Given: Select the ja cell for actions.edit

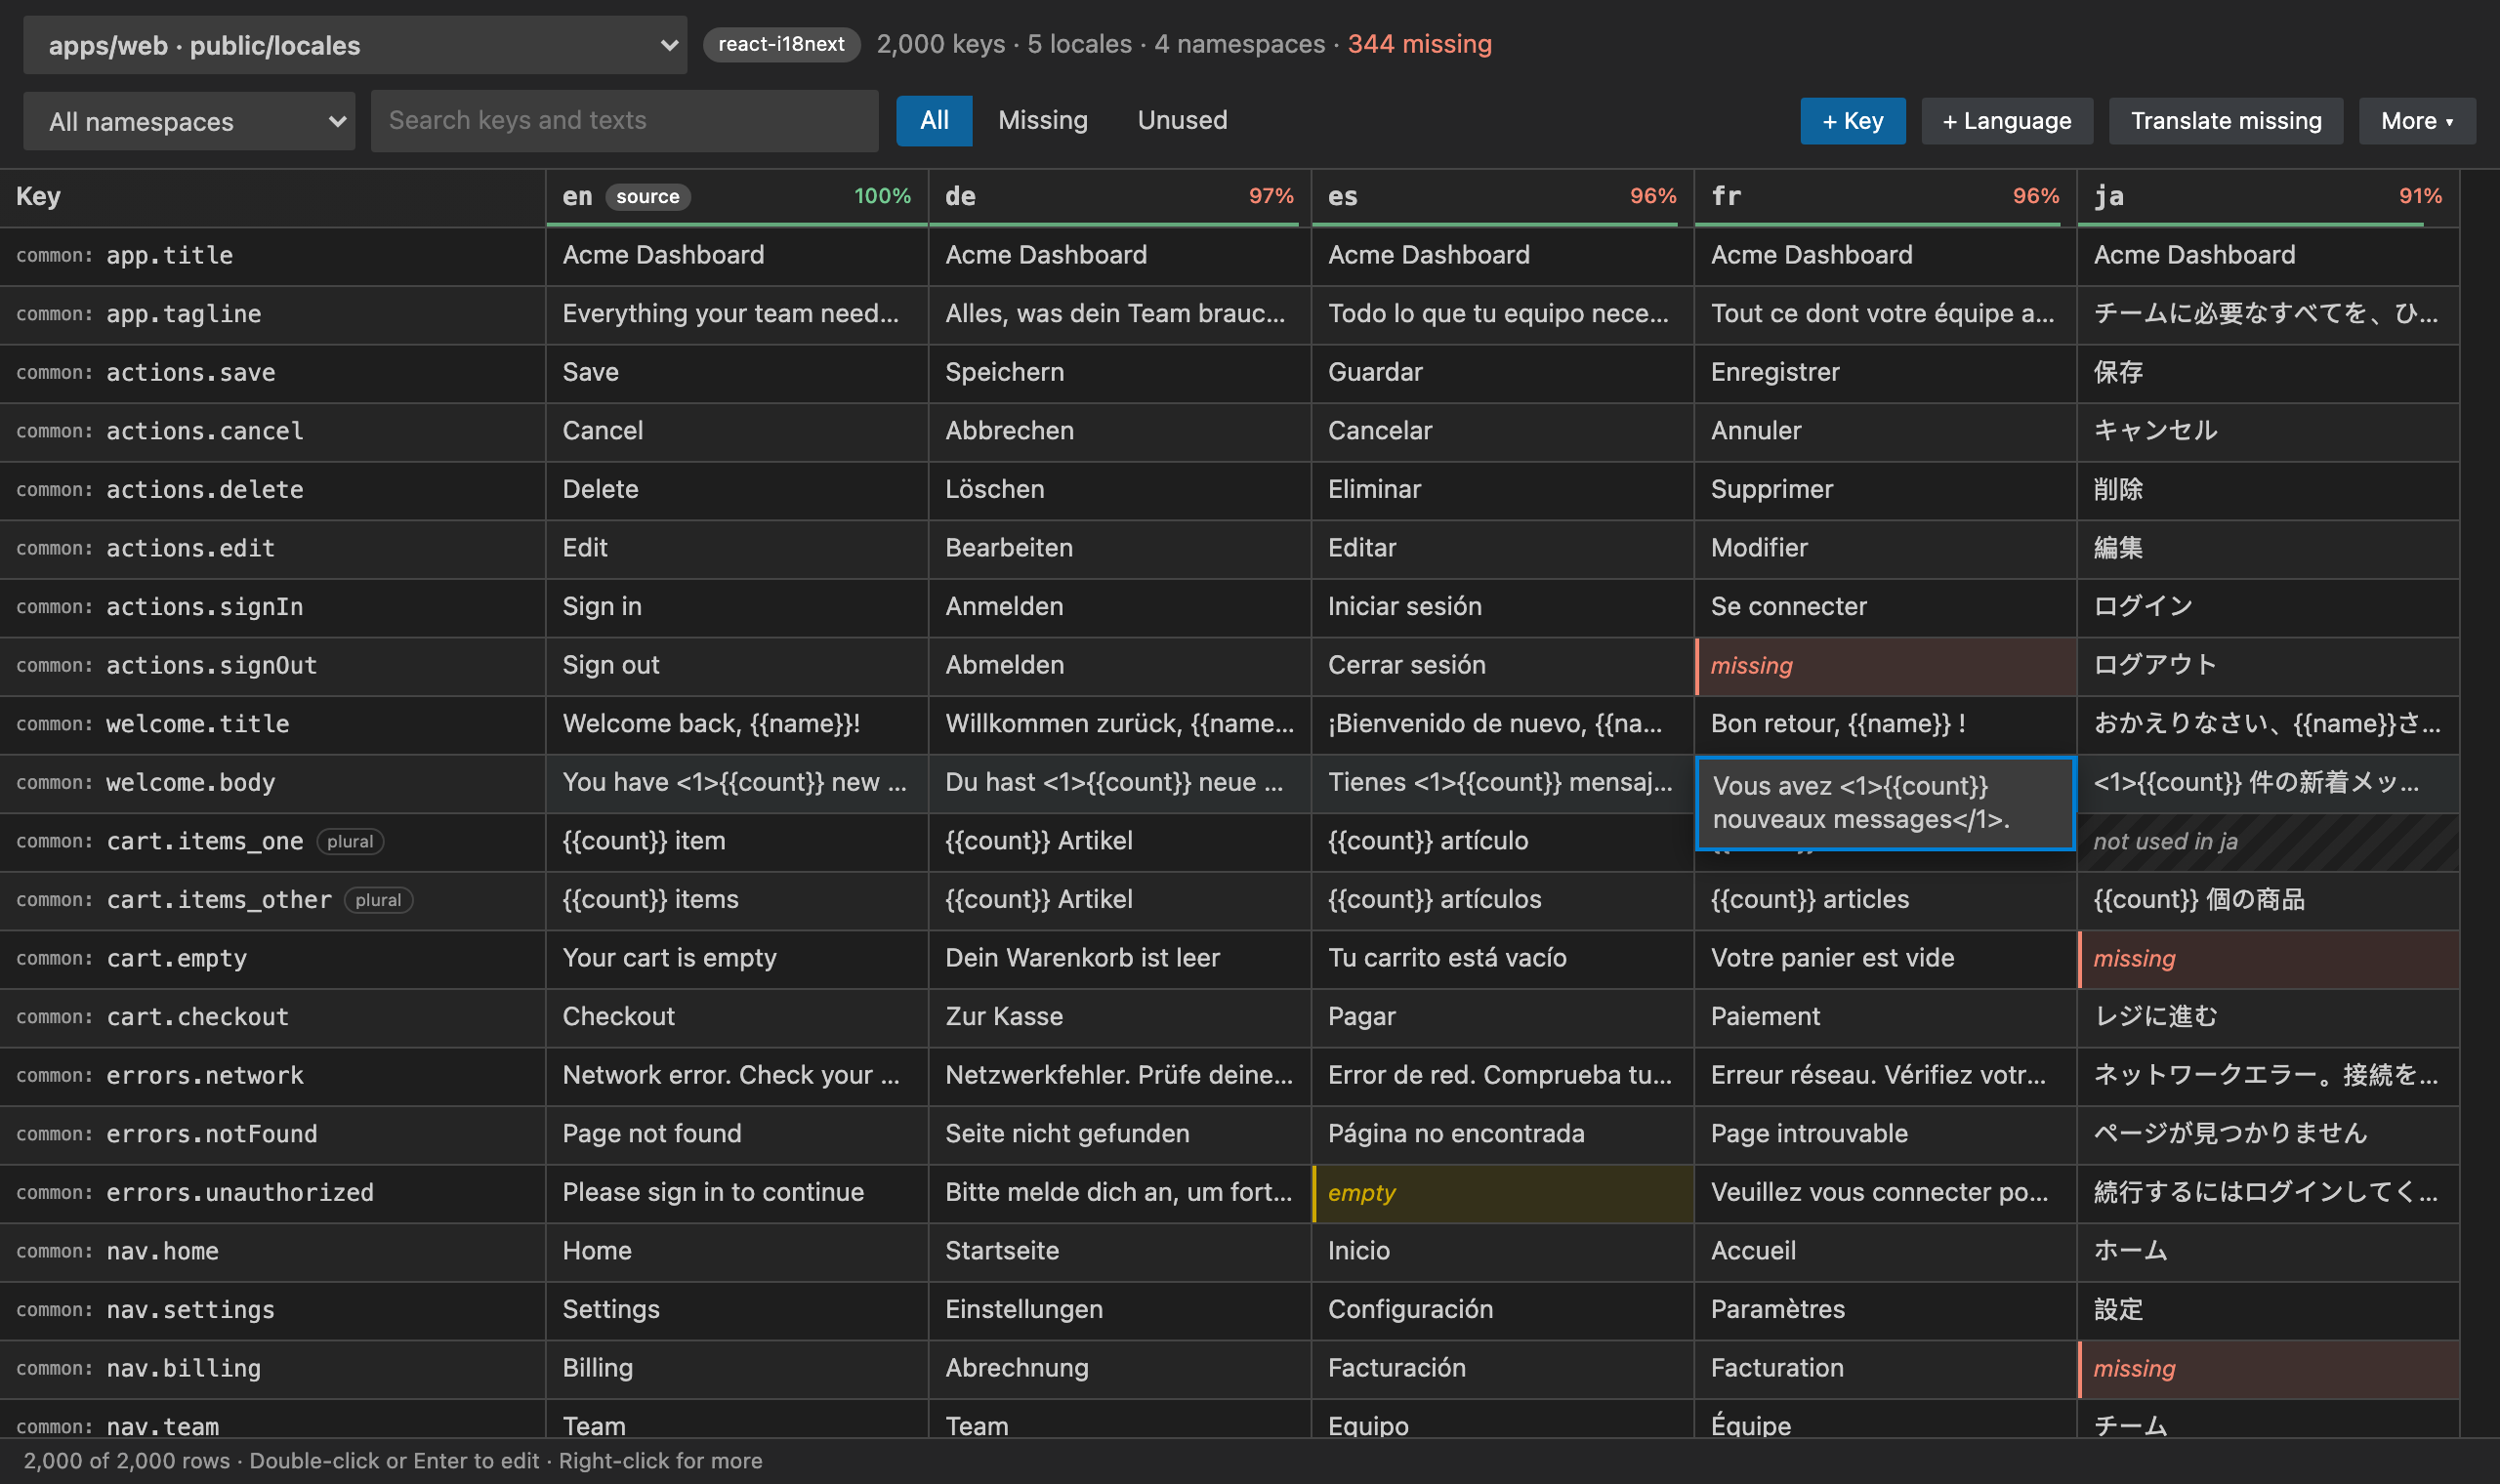Looking at the screenshot, I should [2269, 549].
